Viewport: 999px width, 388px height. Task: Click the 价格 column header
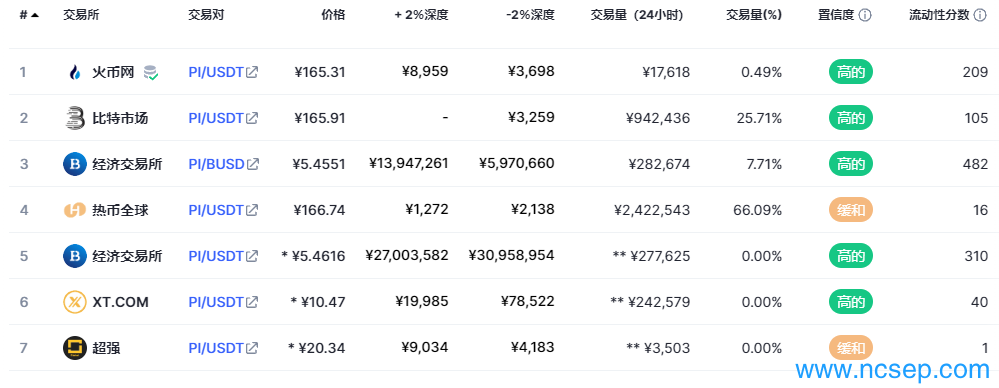coord(333,15)
